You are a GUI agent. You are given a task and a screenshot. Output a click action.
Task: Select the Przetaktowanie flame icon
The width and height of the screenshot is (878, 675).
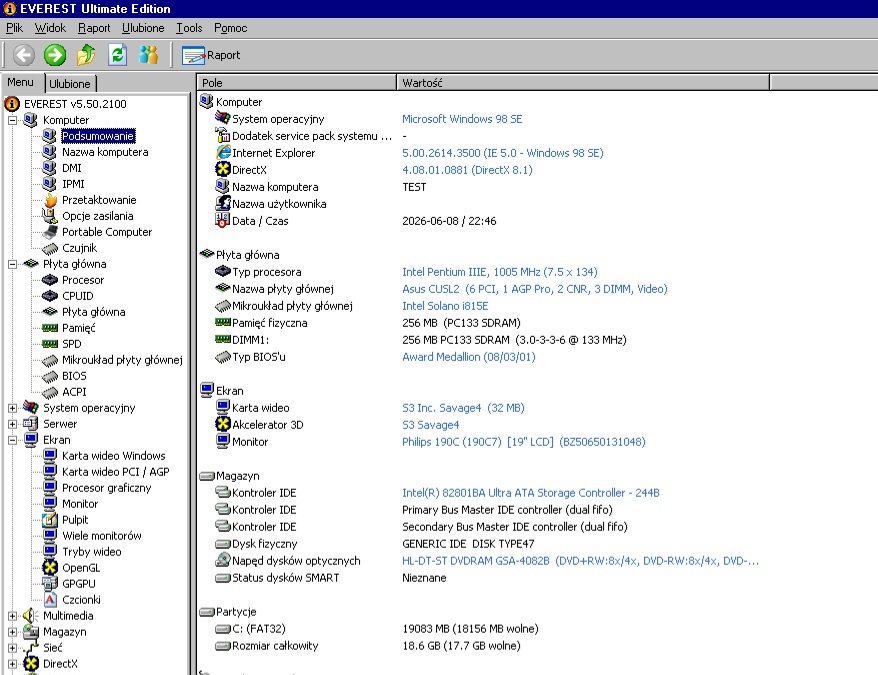tap(50, 200)
